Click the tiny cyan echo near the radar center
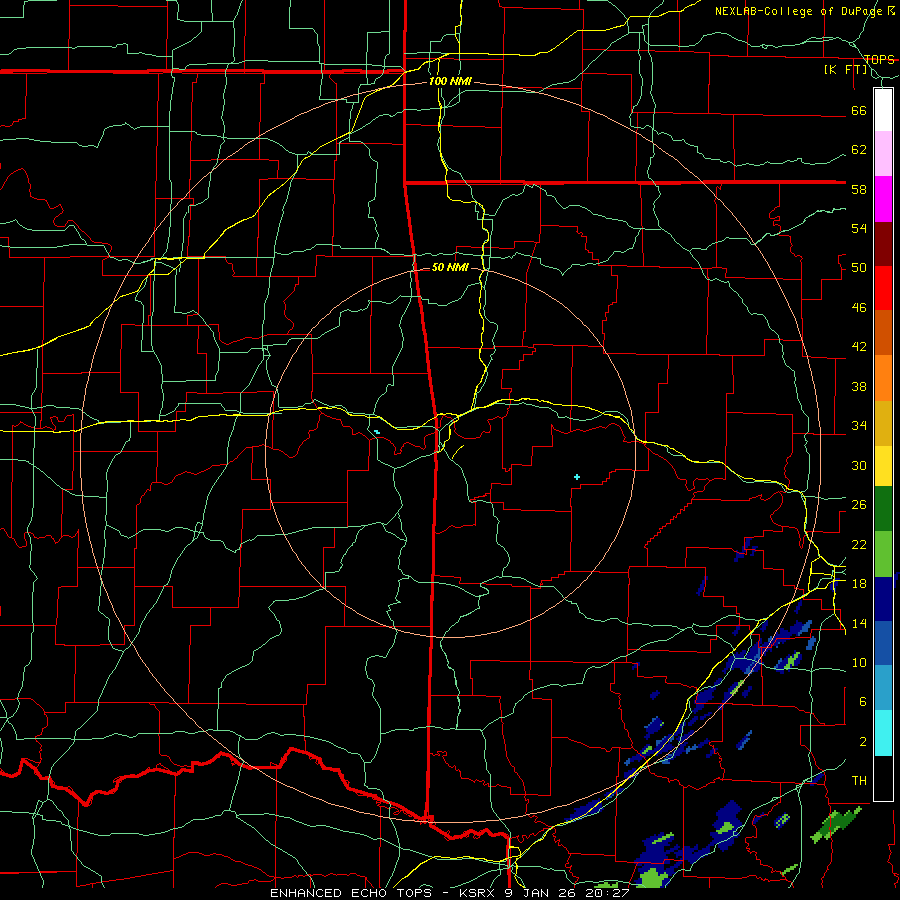The image size is (900, 900). [x=377, y=432]
